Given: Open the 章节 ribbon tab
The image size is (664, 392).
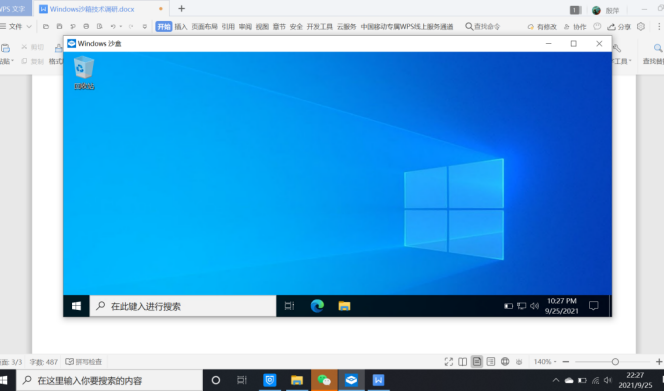Looking at the screenshot, I should click(279, 26).
